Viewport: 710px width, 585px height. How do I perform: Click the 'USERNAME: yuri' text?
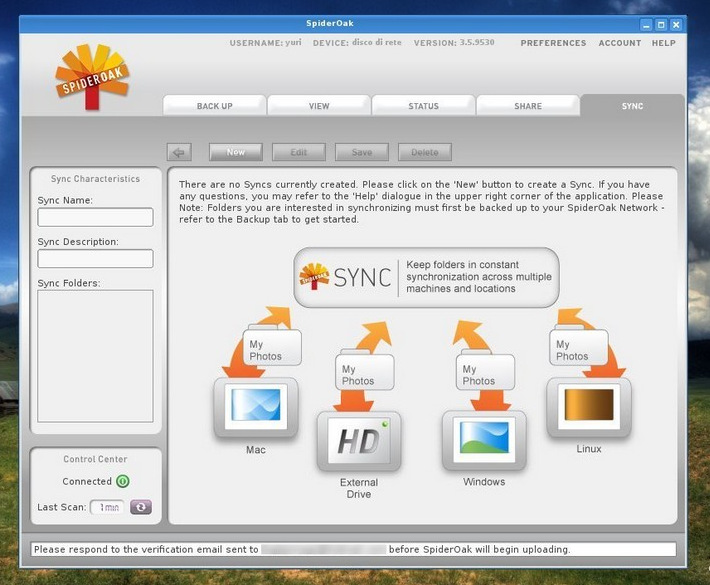(265, 43)
